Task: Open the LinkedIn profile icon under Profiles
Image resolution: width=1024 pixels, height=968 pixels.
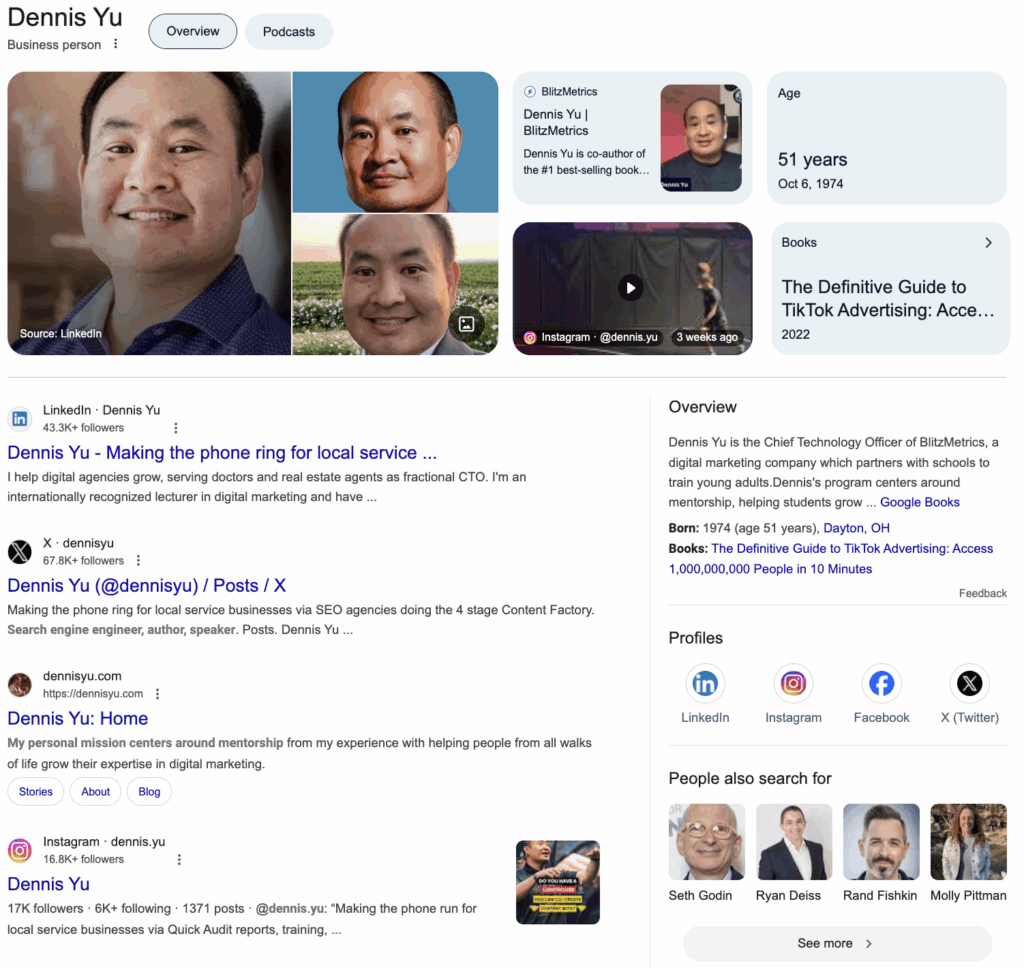Action: (705, 684)
